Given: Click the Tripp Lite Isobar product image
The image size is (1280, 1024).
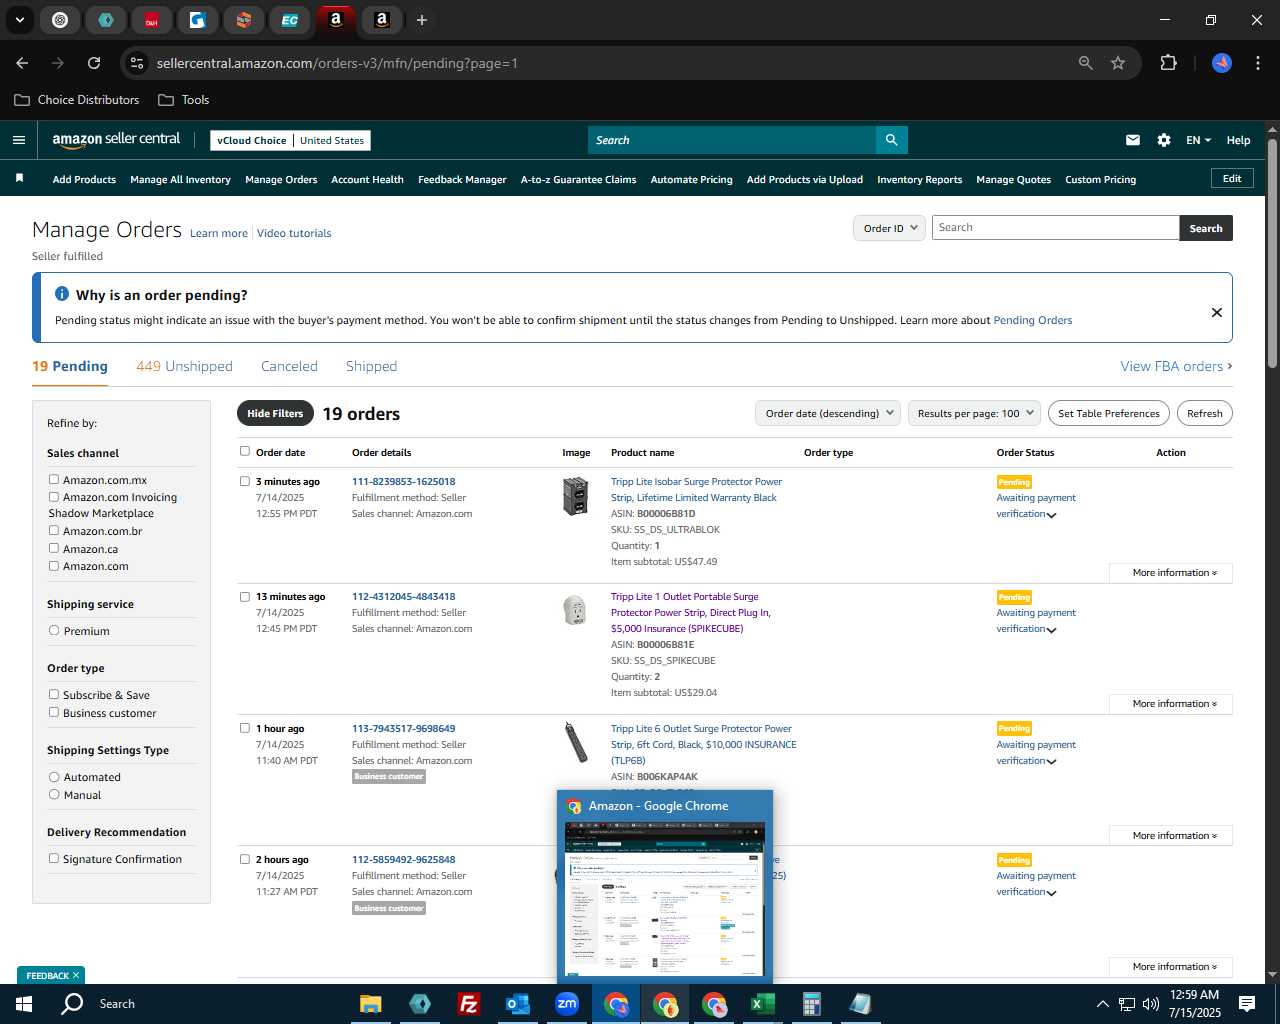Looking at the screenshot, I should pyautogui.click(x=575, y=496).
